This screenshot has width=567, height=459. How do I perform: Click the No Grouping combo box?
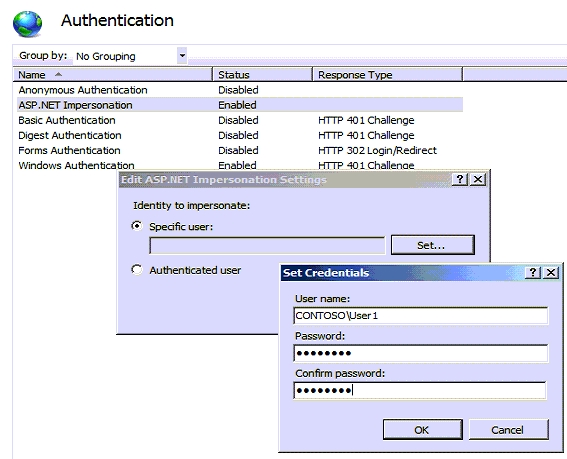coord(130,56)
